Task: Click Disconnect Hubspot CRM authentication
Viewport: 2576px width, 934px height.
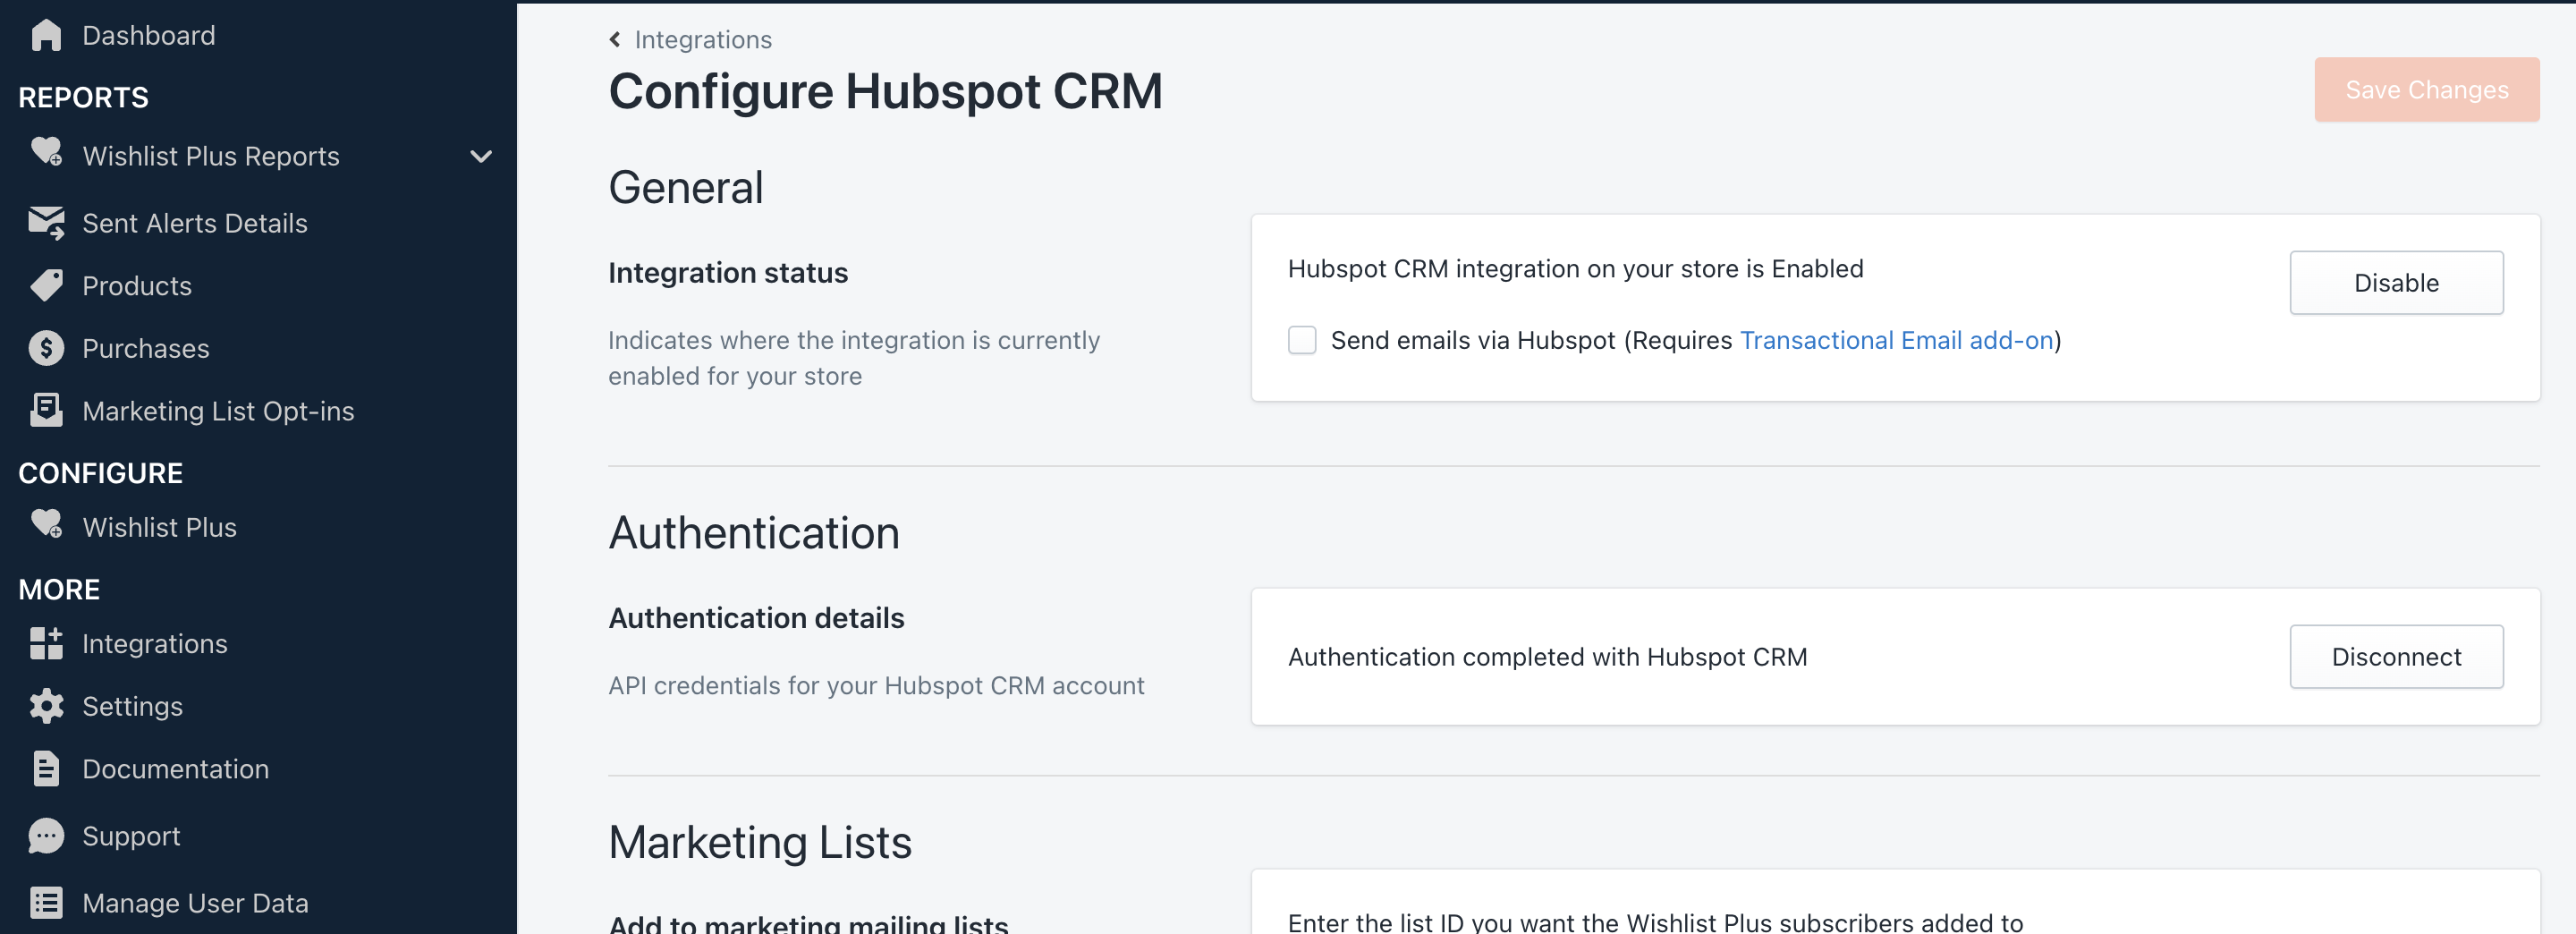Action: tap(2396, 657)
